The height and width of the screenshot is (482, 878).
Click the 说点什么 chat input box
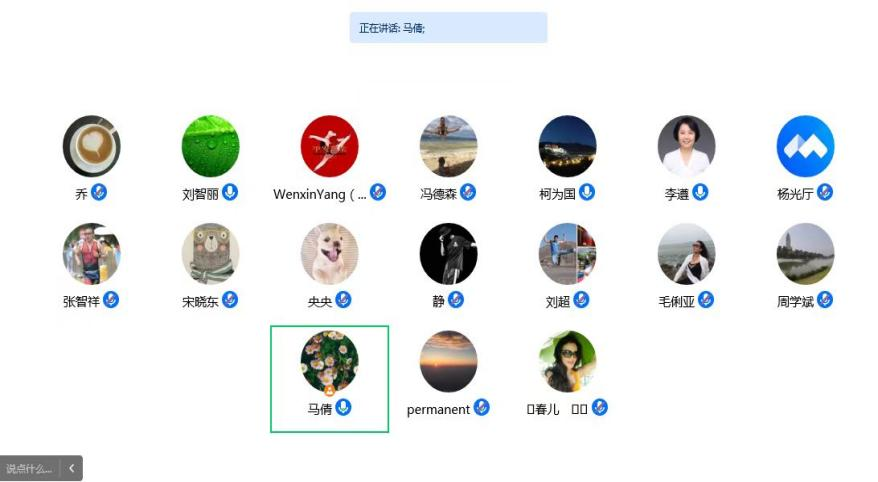(29, 468)
